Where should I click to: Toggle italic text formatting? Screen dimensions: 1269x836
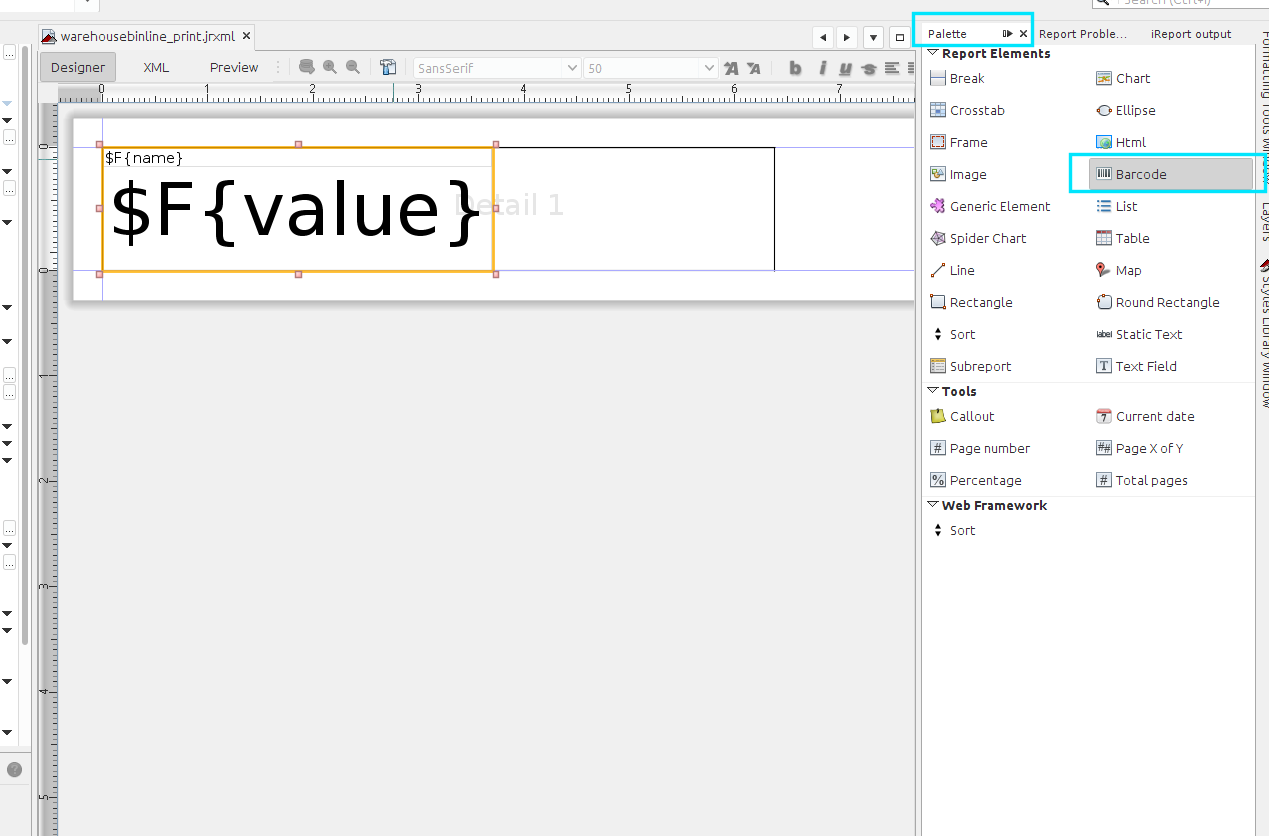click(822, 68)
